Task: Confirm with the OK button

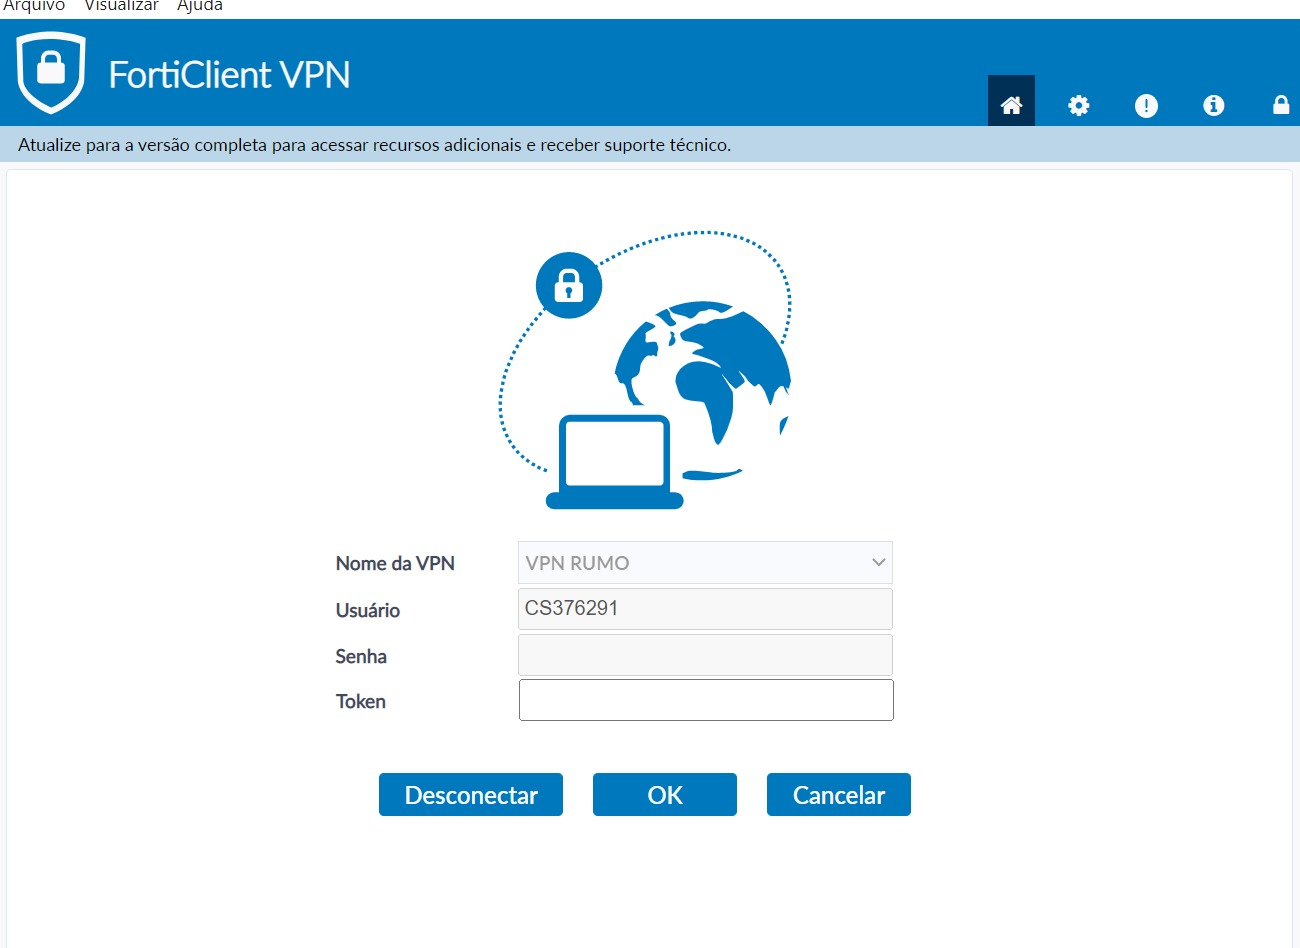Action: coord(665,795)
